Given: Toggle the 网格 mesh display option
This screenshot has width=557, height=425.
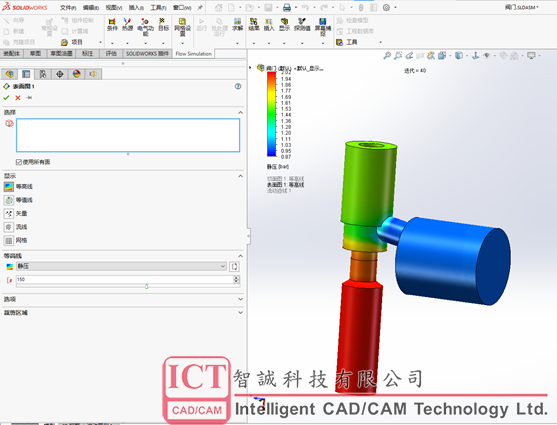Looking at the screenshot, I should point(9,241).
